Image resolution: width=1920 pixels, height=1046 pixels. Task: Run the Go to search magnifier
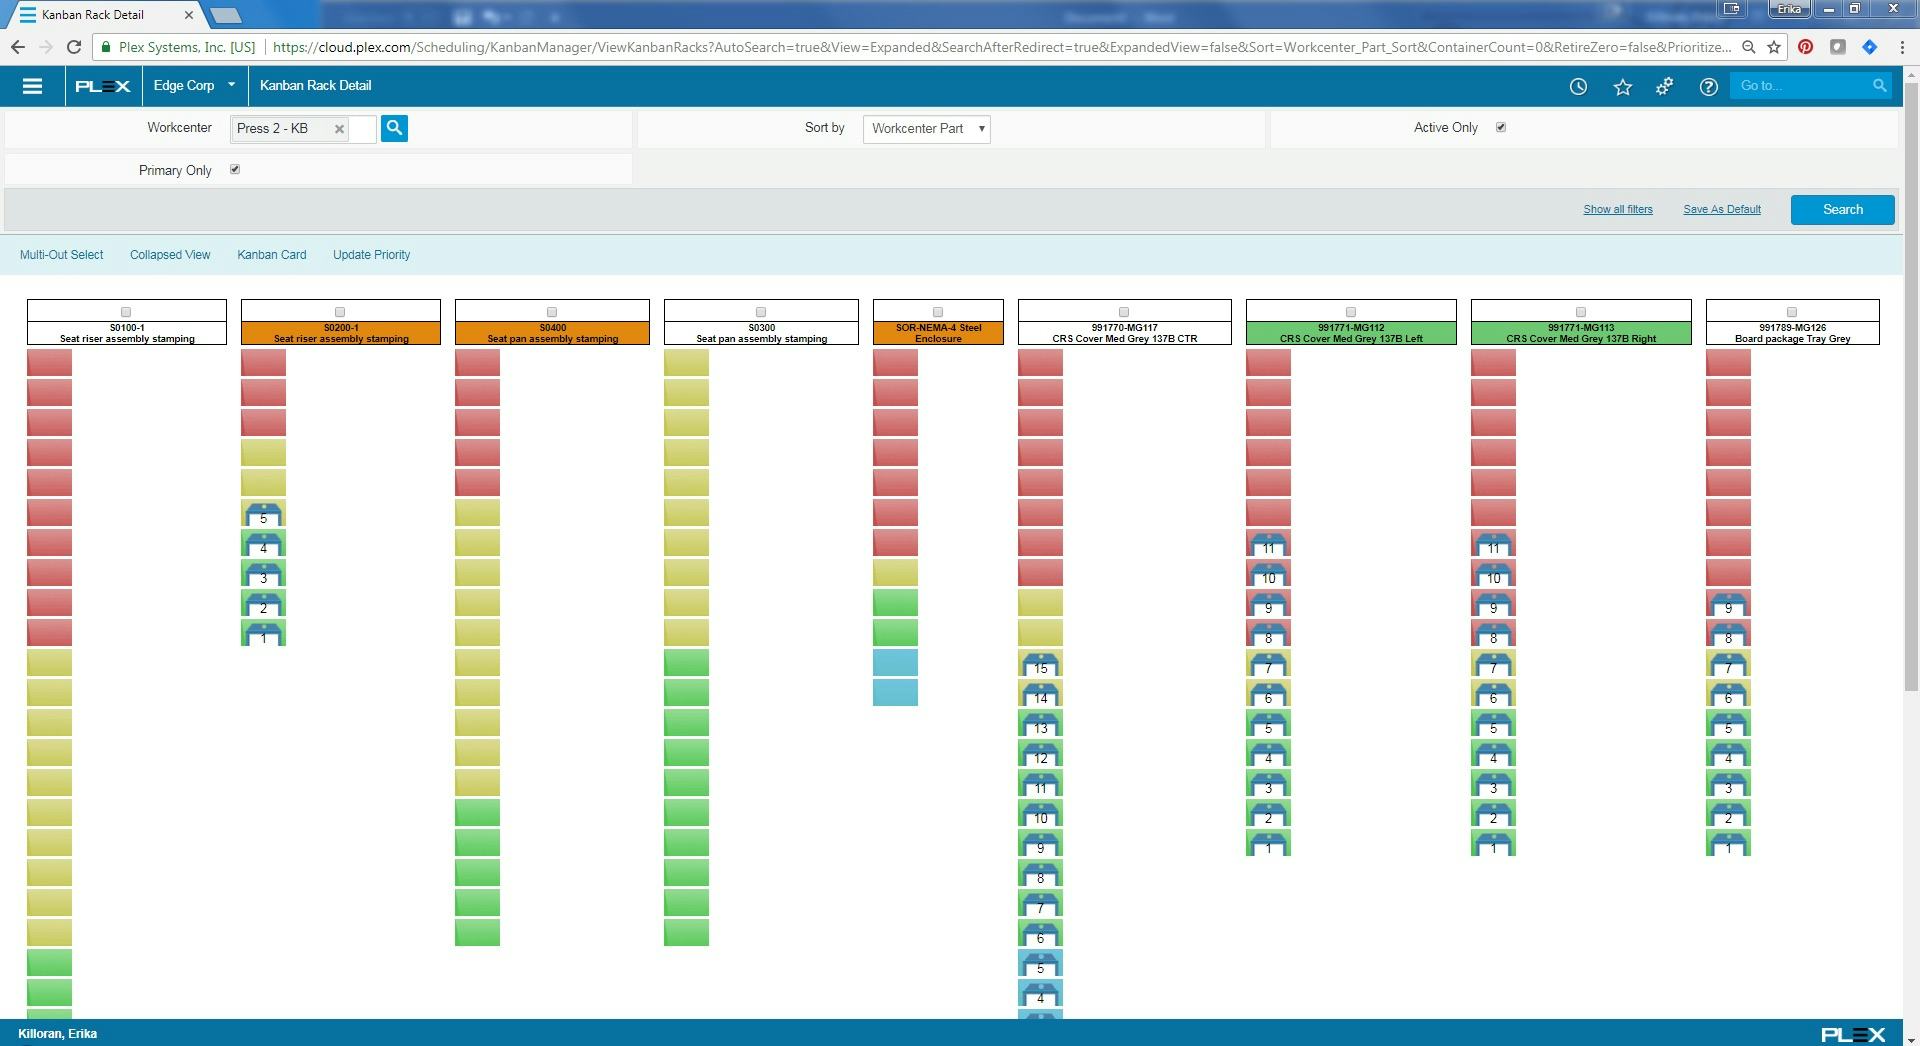click(x=1878, y=86)
